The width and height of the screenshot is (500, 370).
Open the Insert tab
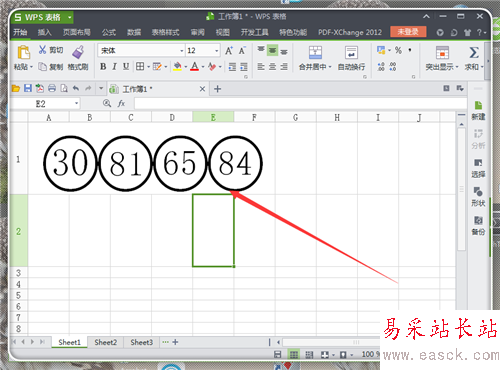pos(44,32)
